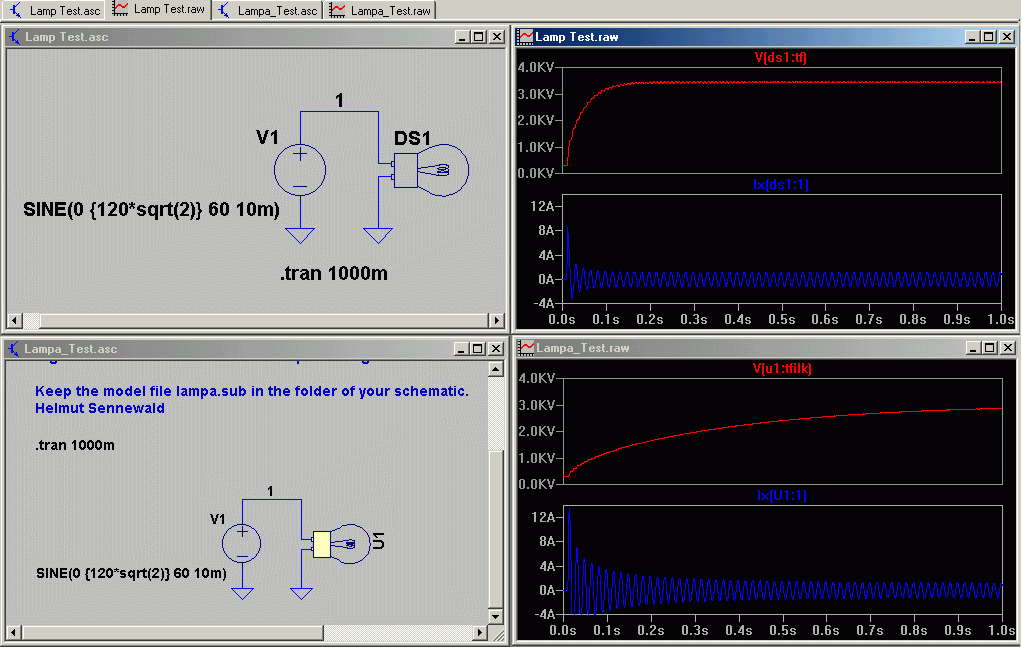Maximize the Lamp Test.raw window

[x=989, y=37]
